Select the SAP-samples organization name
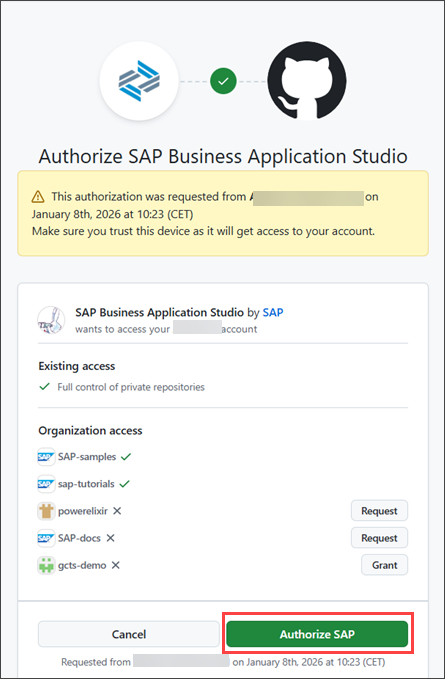Screen dimensions: 445x679 [x=87, y=457]
